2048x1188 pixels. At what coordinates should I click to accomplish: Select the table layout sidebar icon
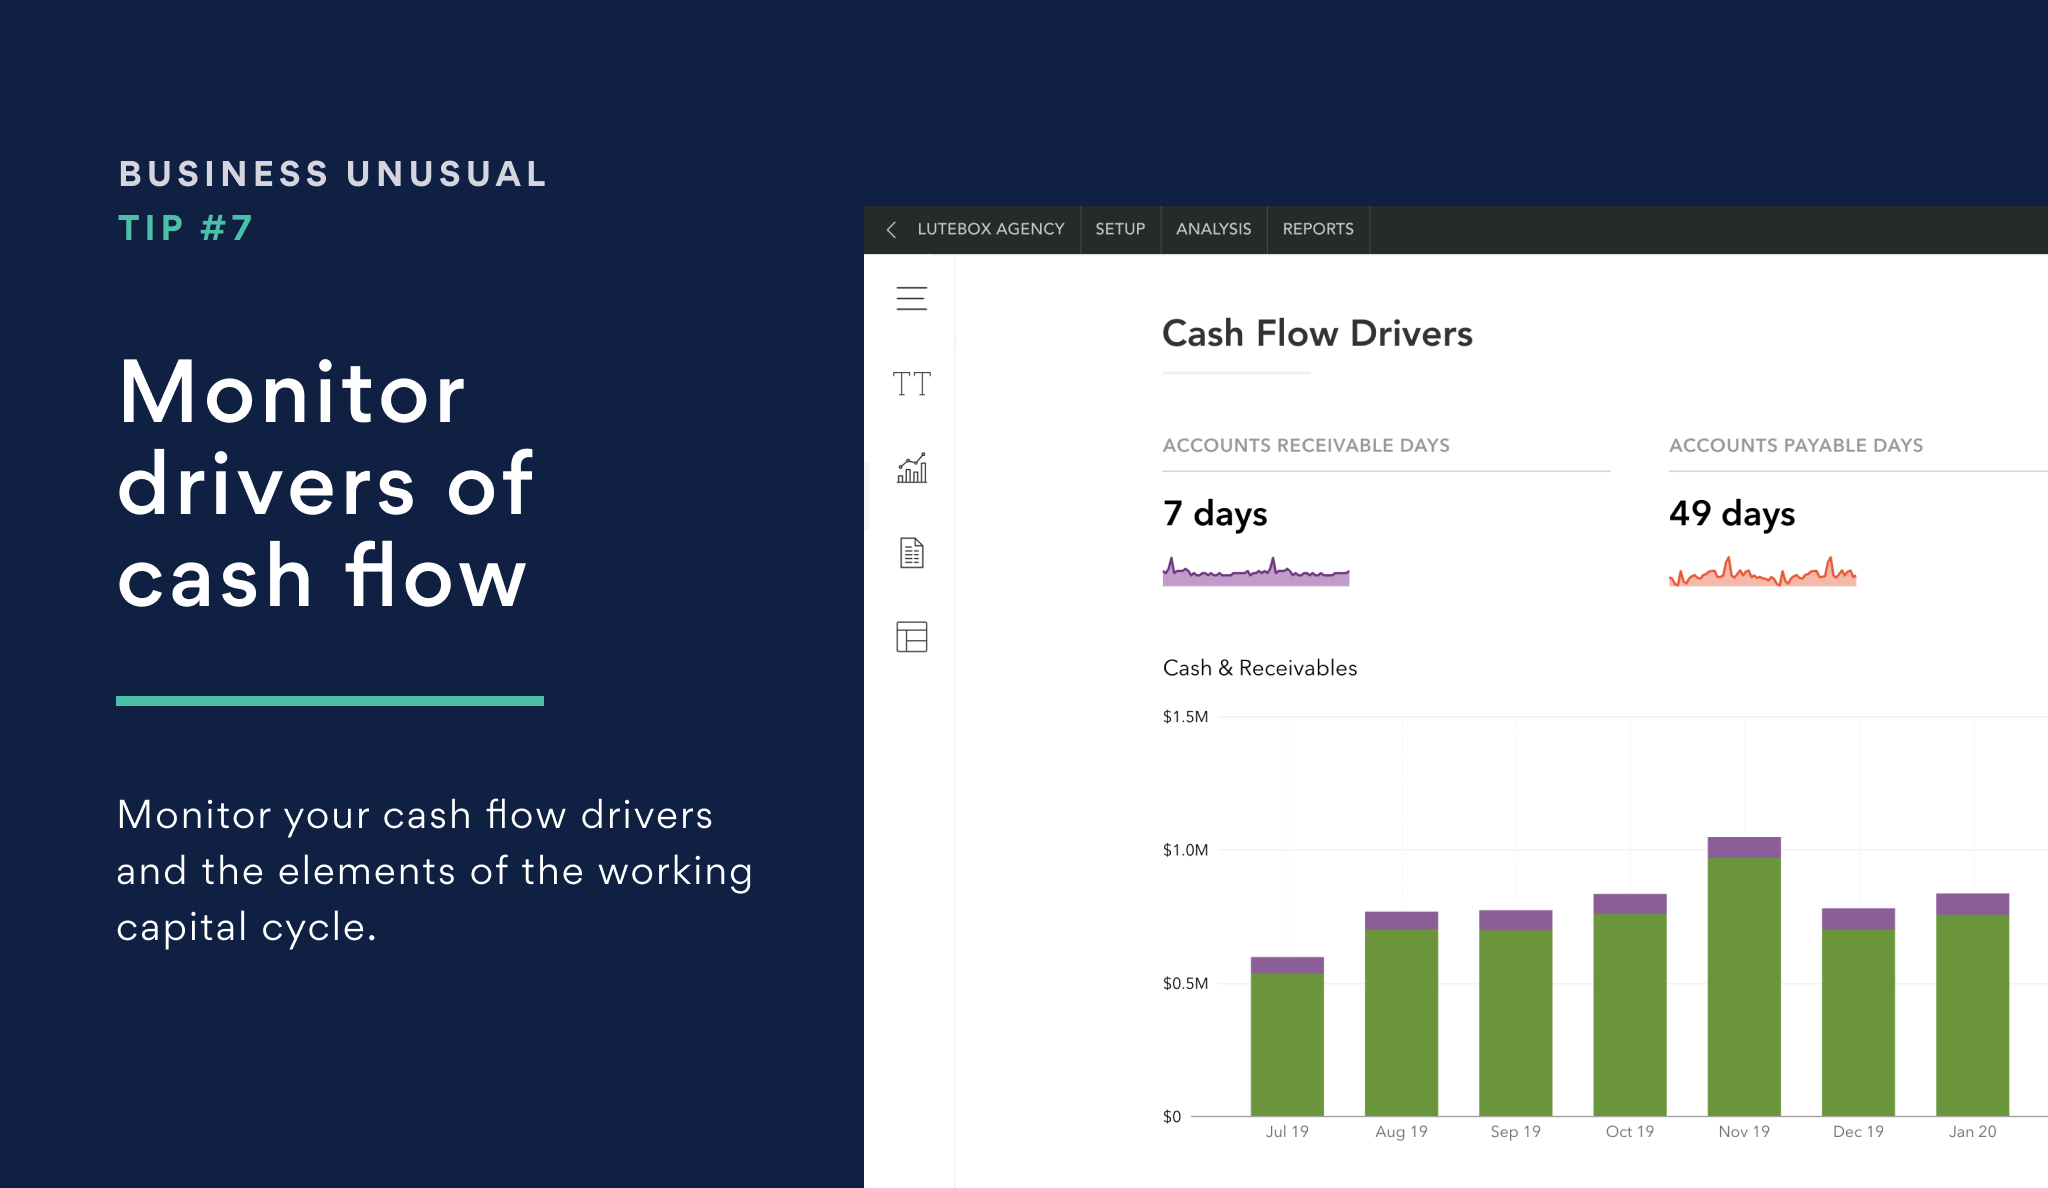[911, 636]
